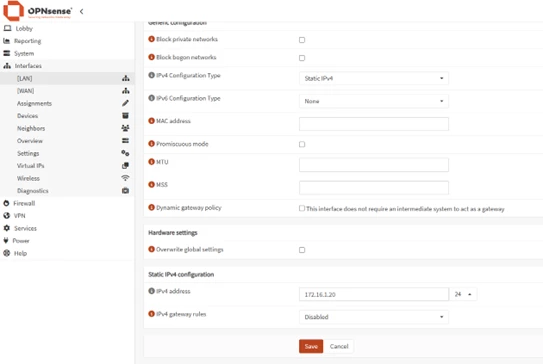The height and width of the screenshot is (364, 543).
Task: Check Dynamic gateway policy checkbox
Action: coord(302,208)
